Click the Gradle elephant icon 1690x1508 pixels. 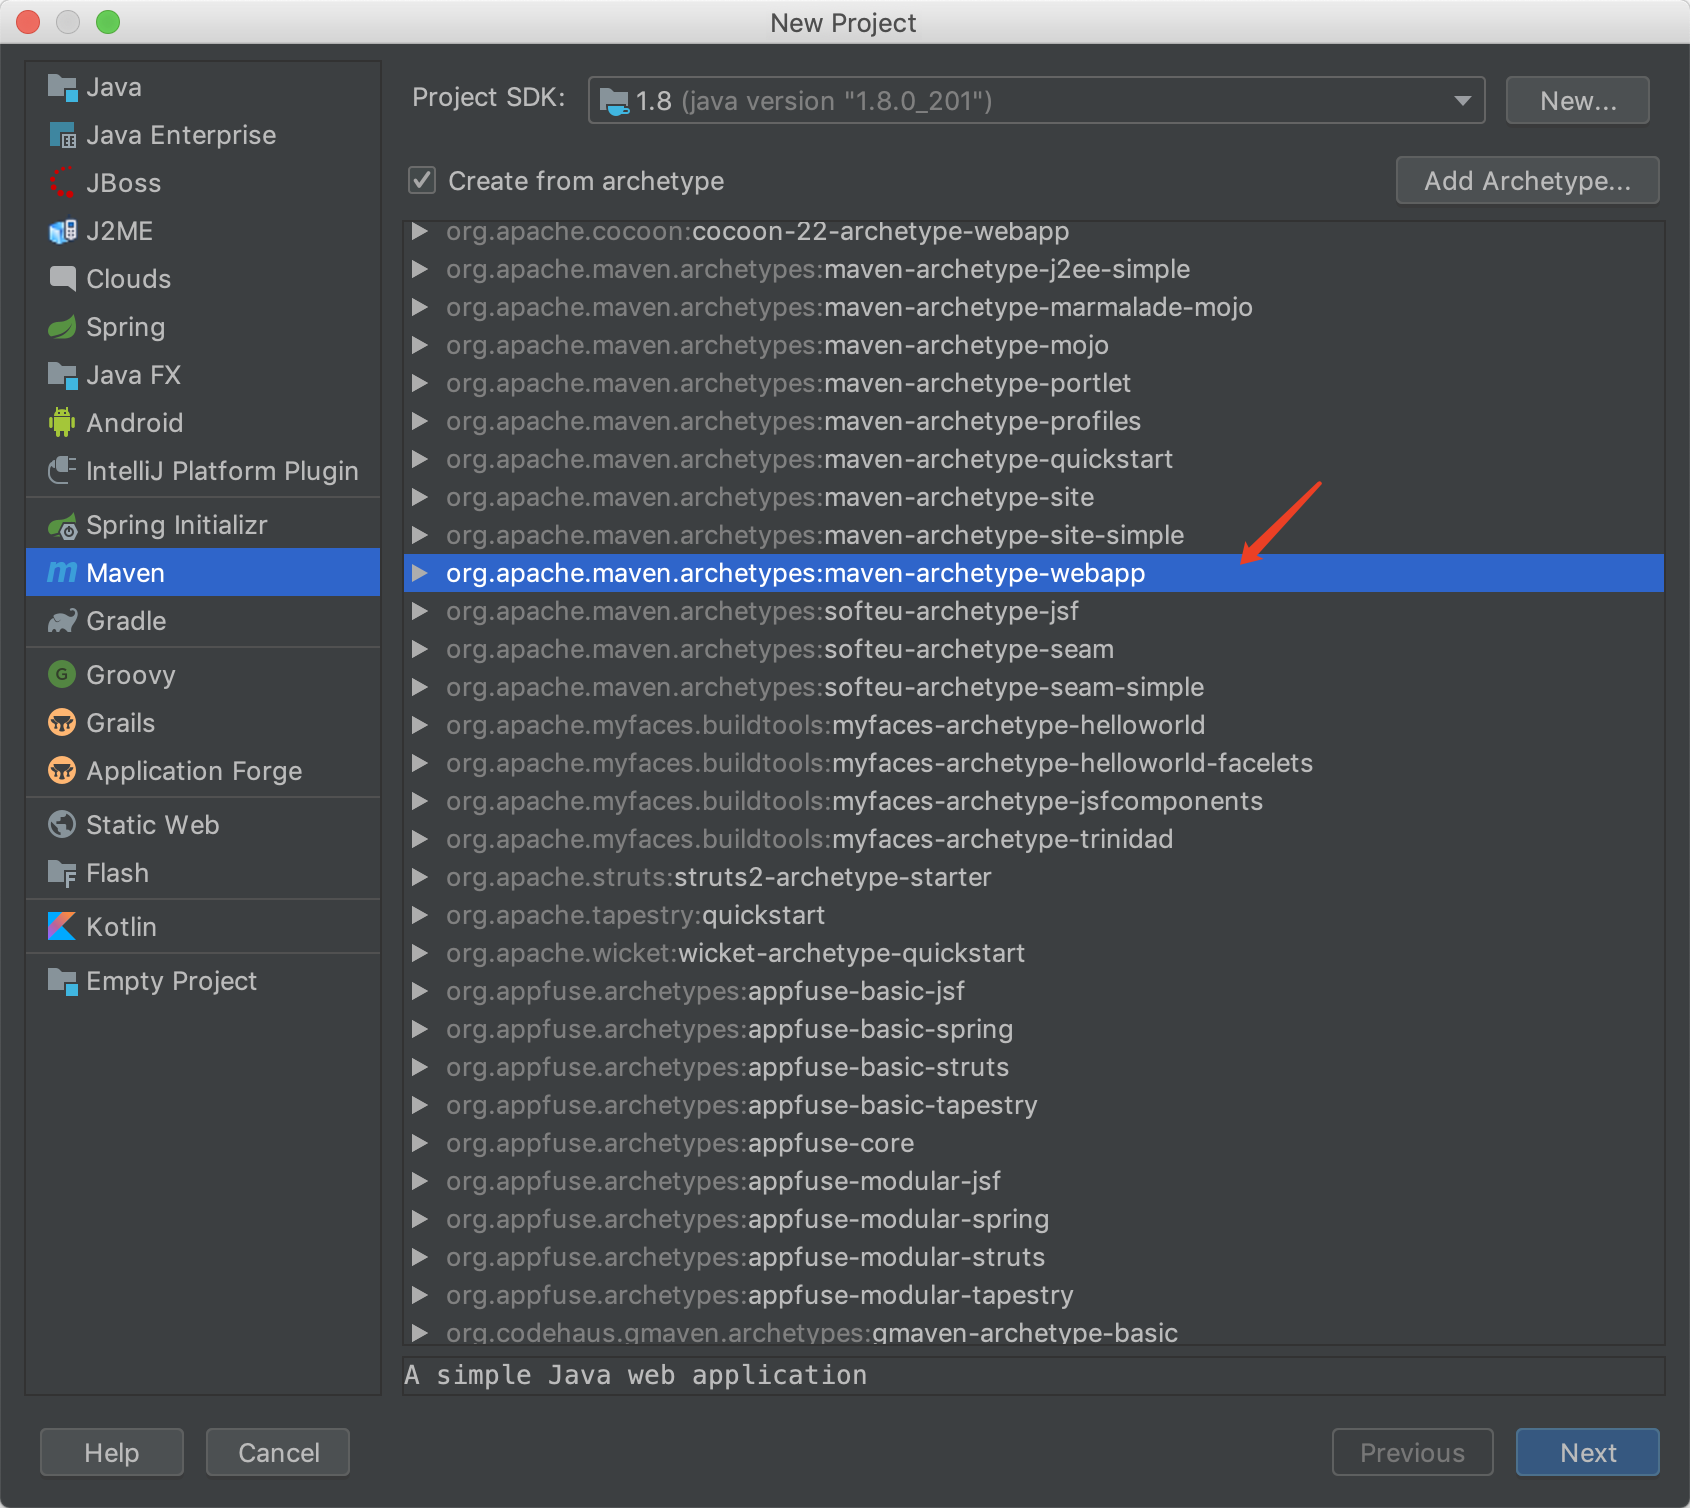(62, 621)
